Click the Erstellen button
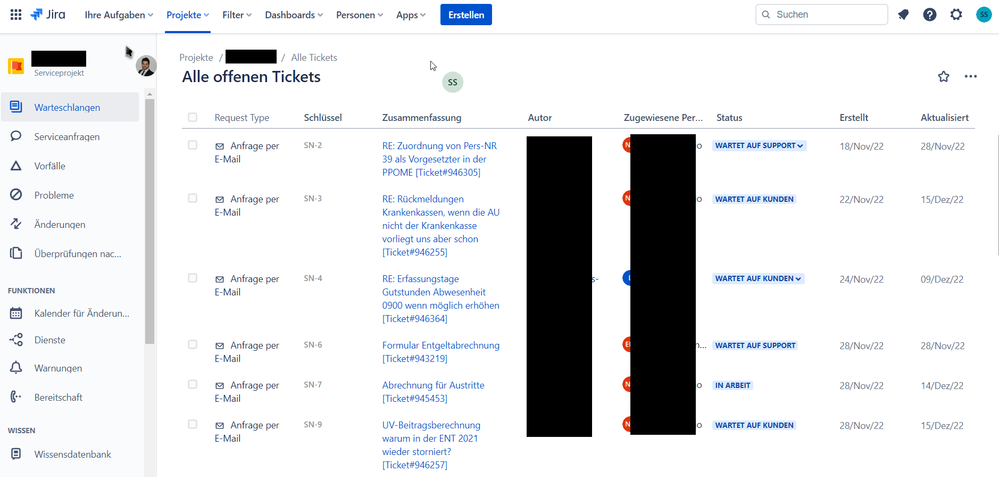This screenshot has width=999, height=477. (466, 15)
